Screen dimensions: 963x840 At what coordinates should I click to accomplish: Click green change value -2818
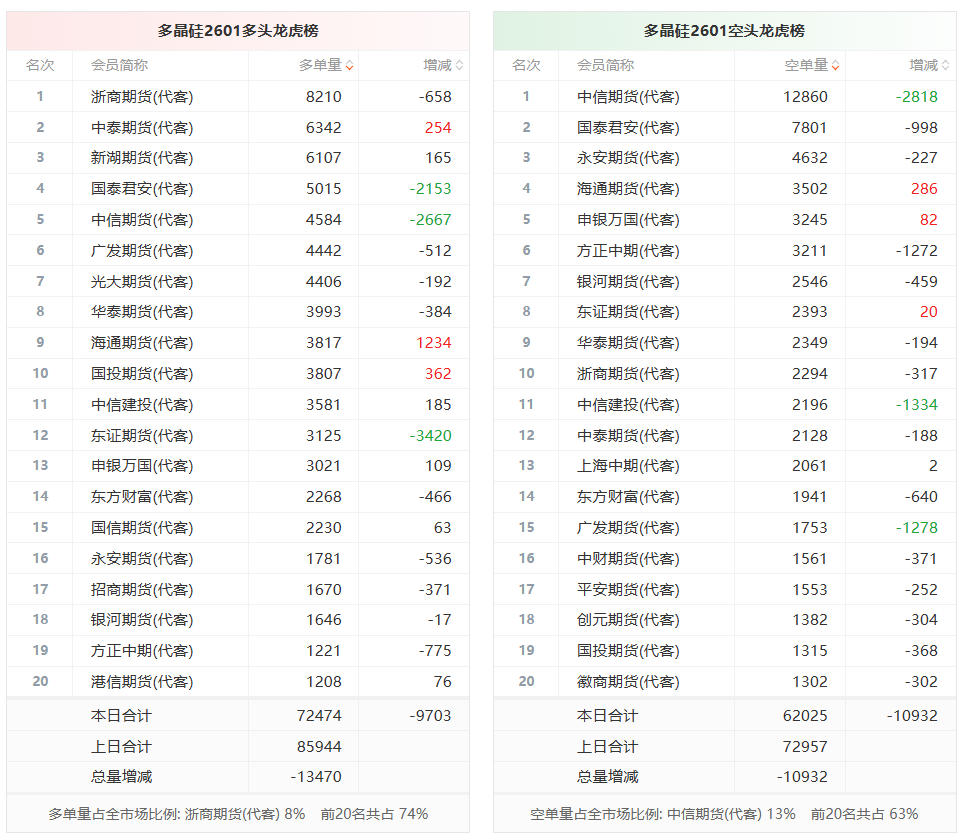pos(917,96)
